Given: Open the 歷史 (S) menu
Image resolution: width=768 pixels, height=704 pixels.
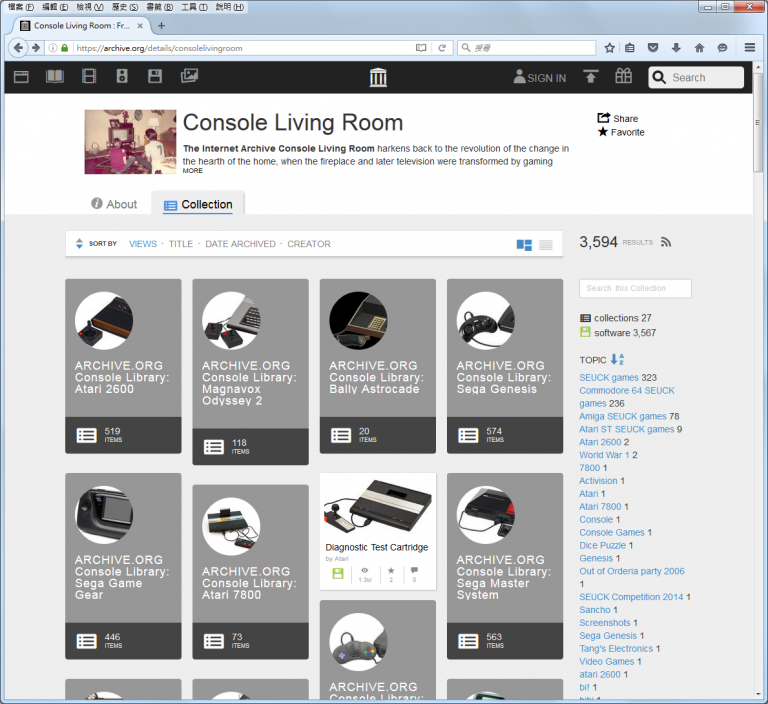Looking at the screenshot, I should [125, 7].
